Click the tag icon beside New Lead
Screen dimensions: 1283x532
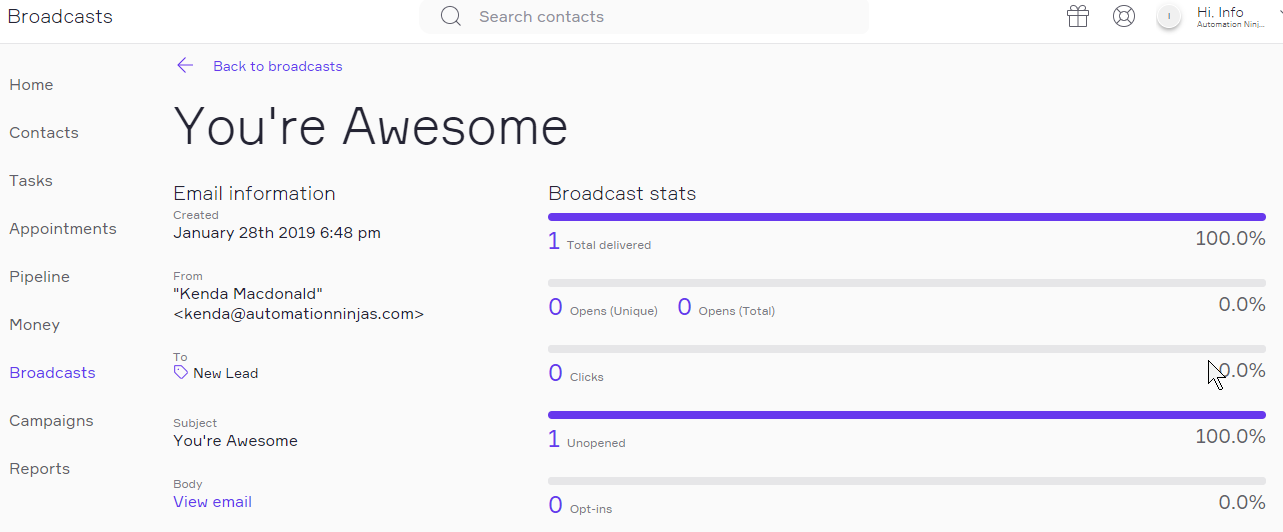click(181, 372)
